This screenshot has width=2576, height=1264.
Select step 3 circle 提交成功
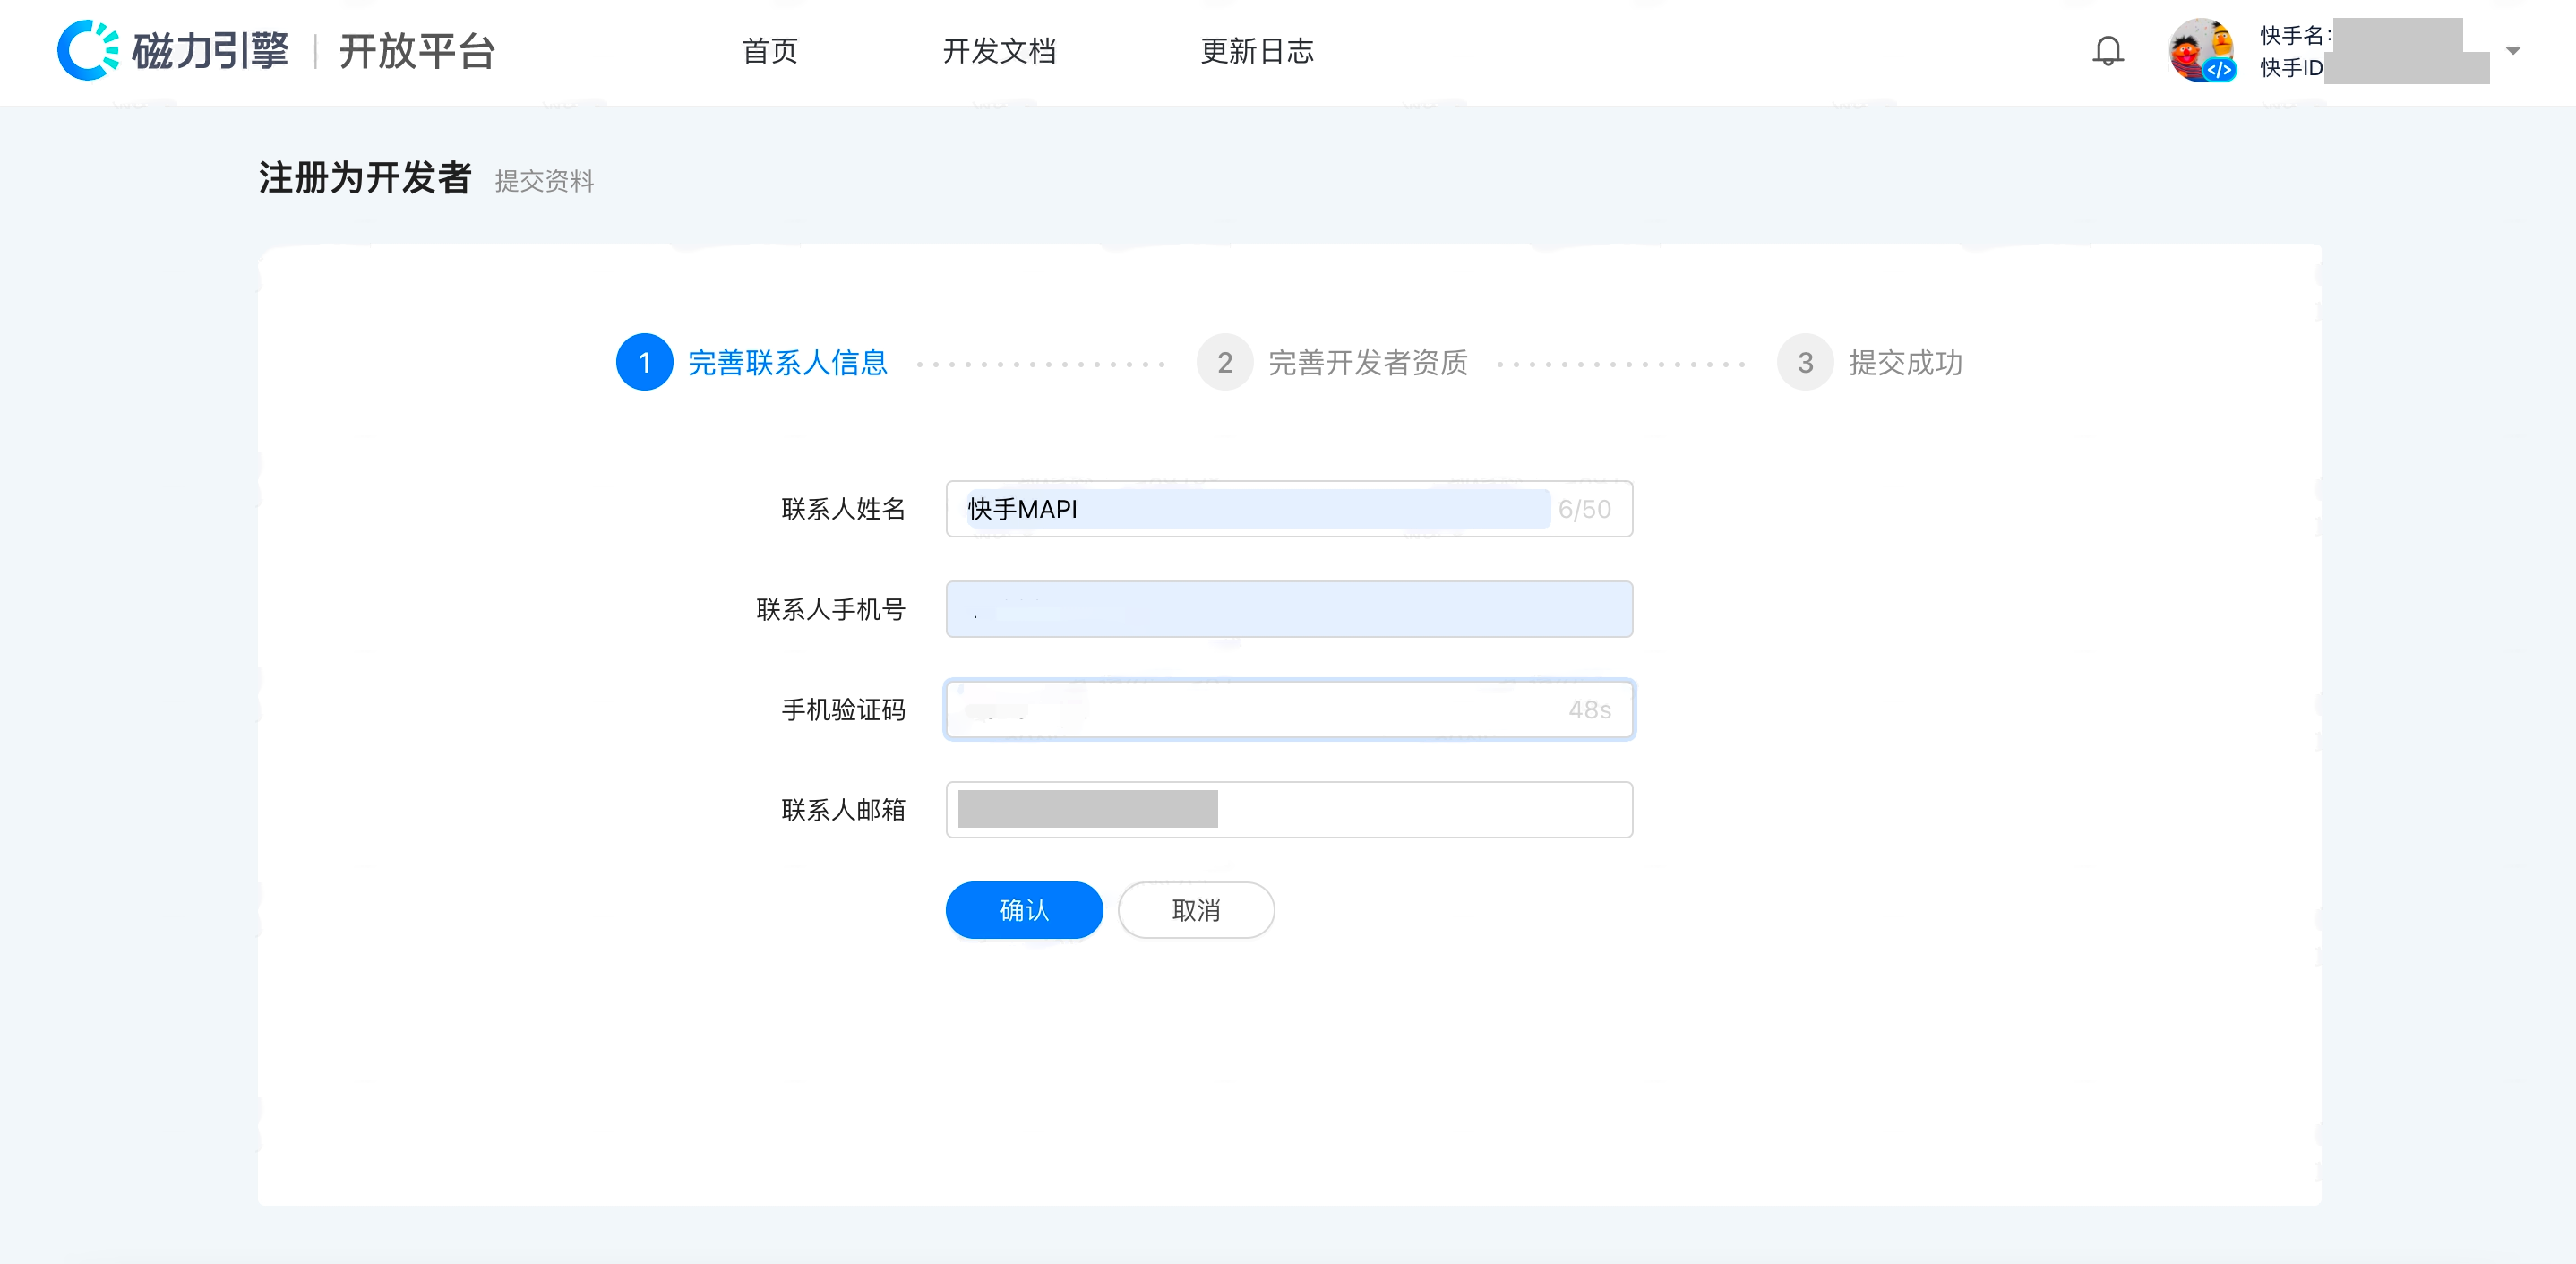tap(1805, 362)
